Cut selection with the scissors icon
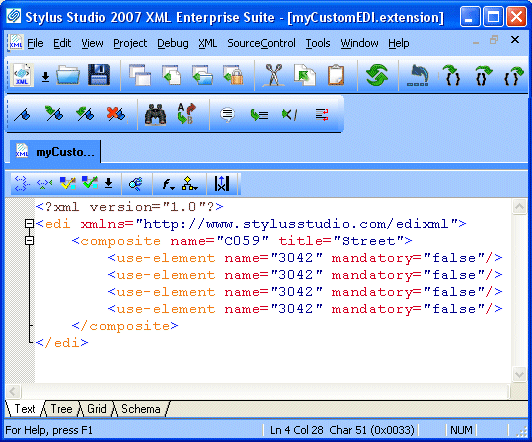 pos(273,75)
